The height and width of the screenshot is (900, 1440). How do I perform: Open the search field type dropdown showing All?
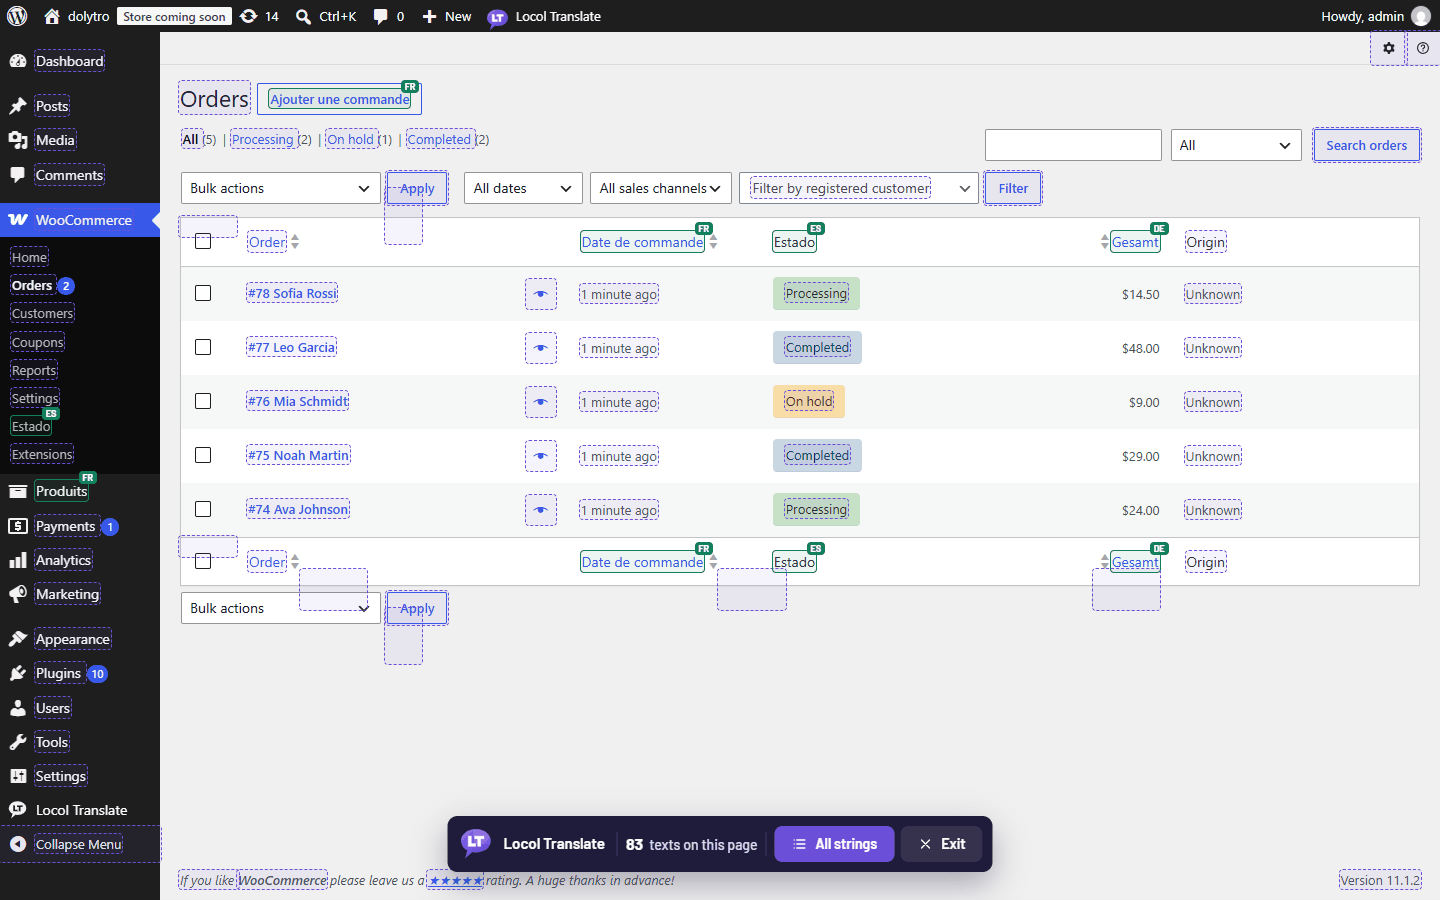[1236, 145]
